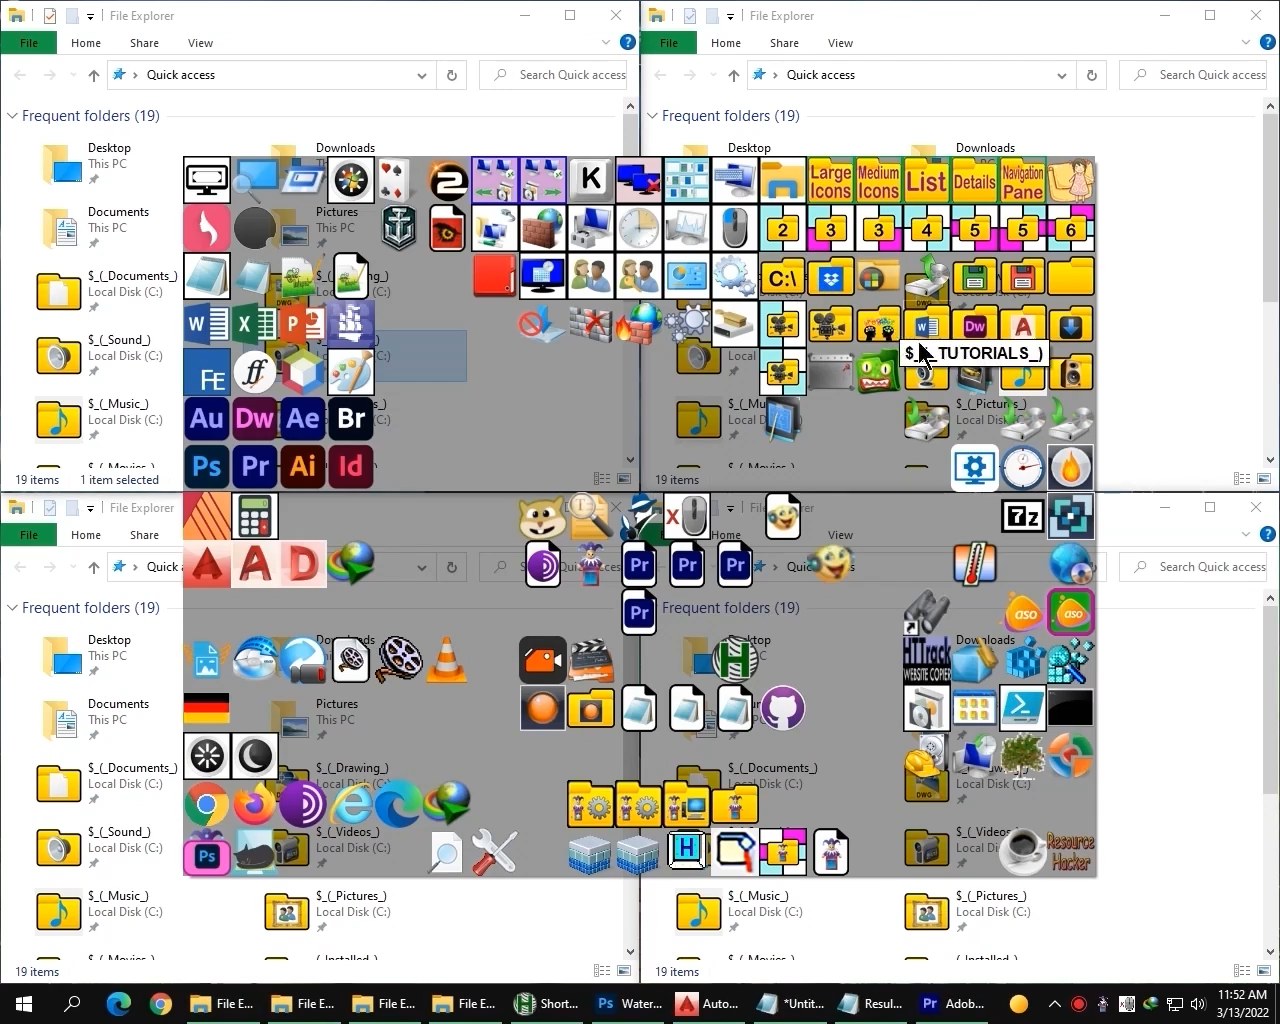The image size is (1280, 1024).
Task: Open Quick Access Toolbar dropdown, top-left Explorer
Action: [x=90, y=16]
